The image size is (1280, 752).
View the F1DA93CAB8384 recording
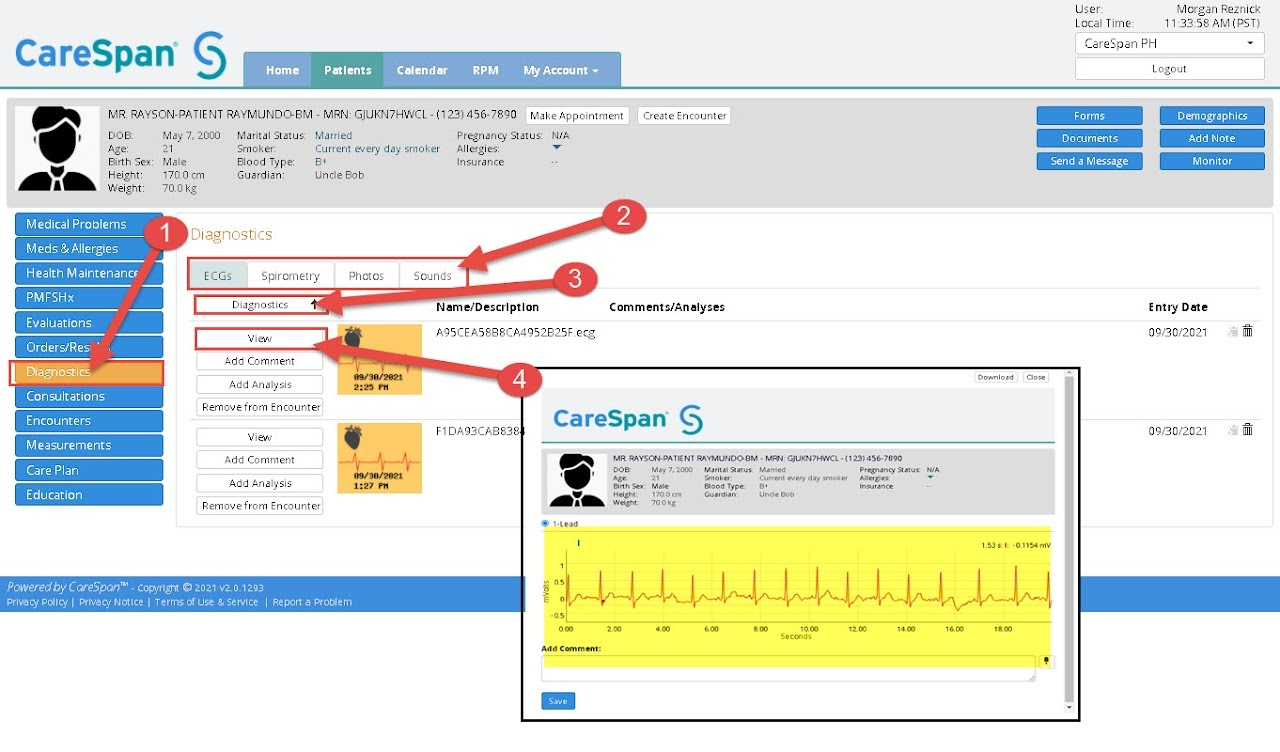[x=260, y=437]
